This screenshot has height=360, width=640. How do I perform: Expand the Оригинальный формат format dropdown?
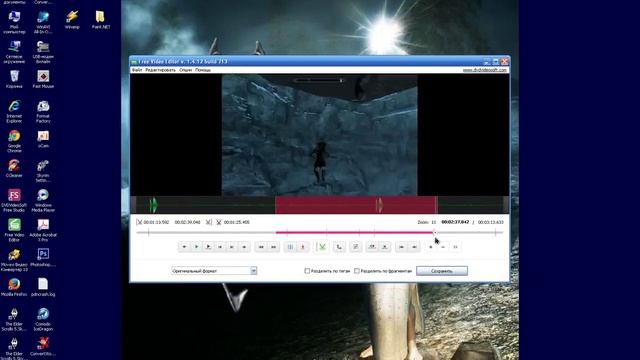(x=253, y=271)
